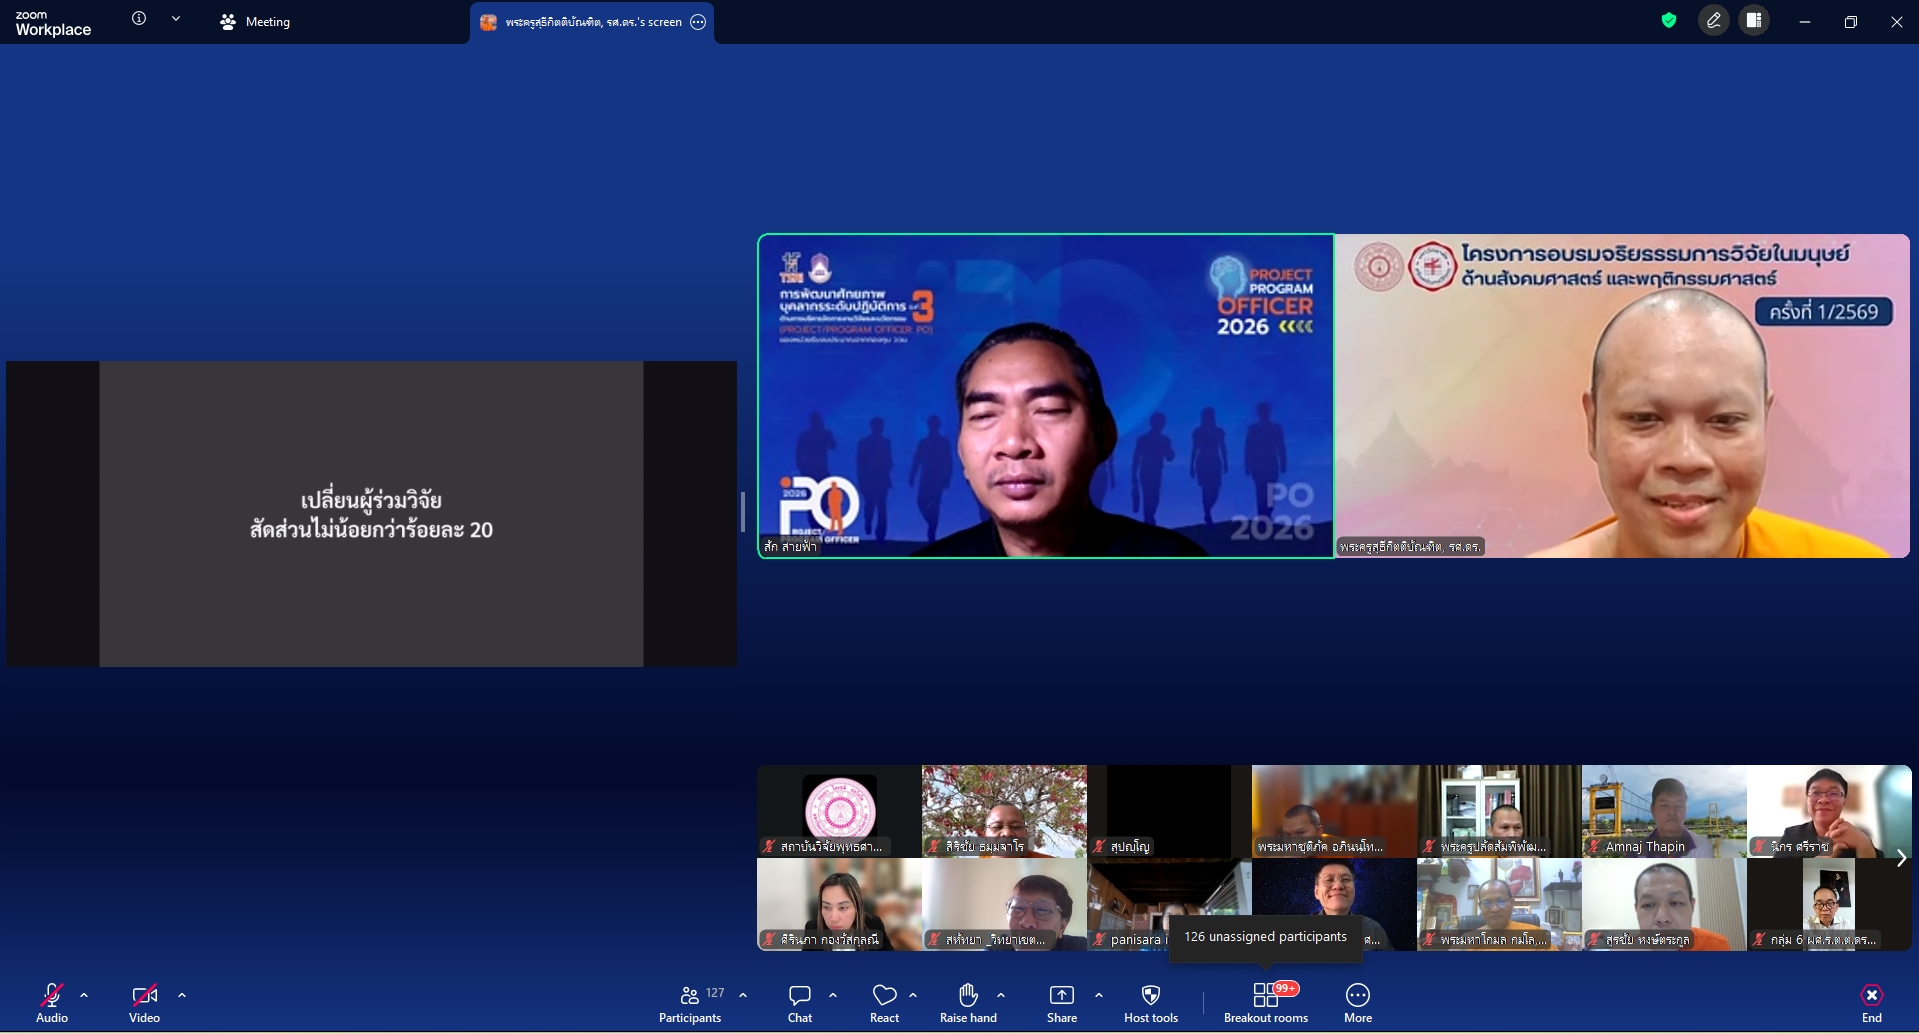This screenshot has height=1034, width=1919.
Task: Click the Share screen icon
Action: point(1061,1002)
